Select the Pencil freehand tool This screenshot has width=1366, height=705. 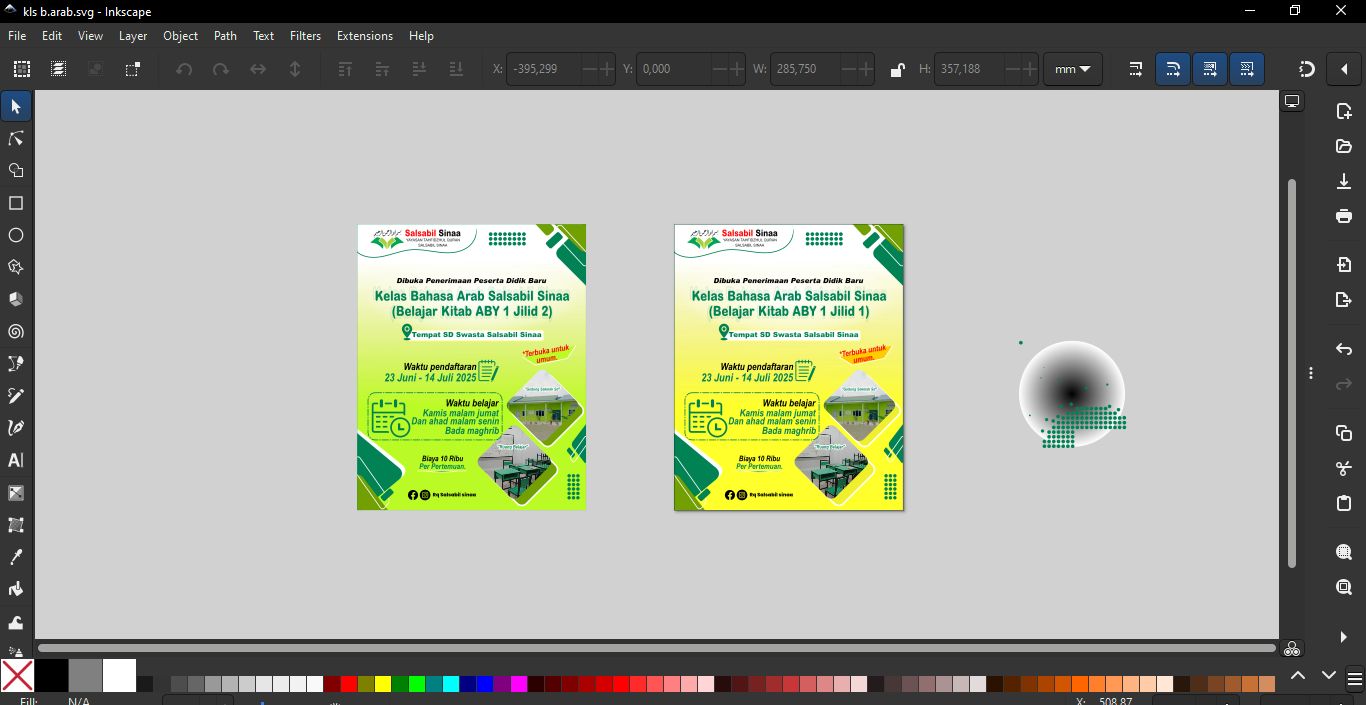point(16,396)
